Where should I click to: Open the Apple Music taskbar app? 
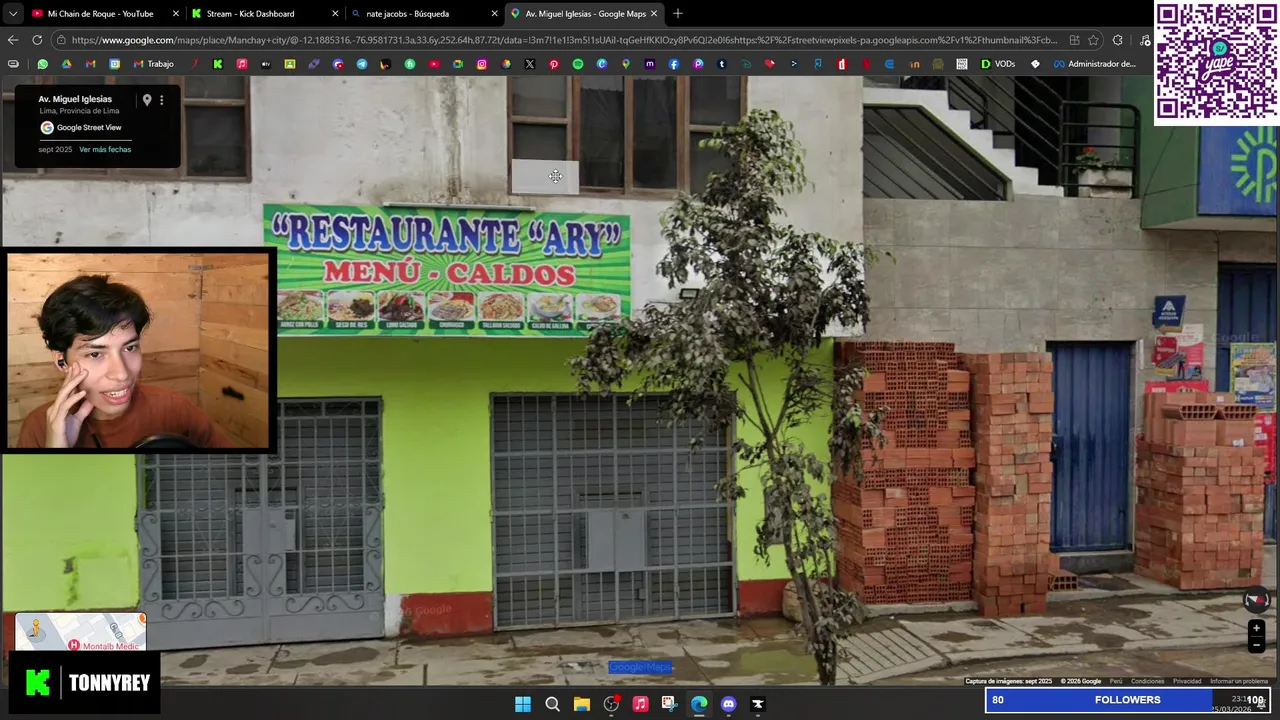pyautogui.click(x=640, y=704)
